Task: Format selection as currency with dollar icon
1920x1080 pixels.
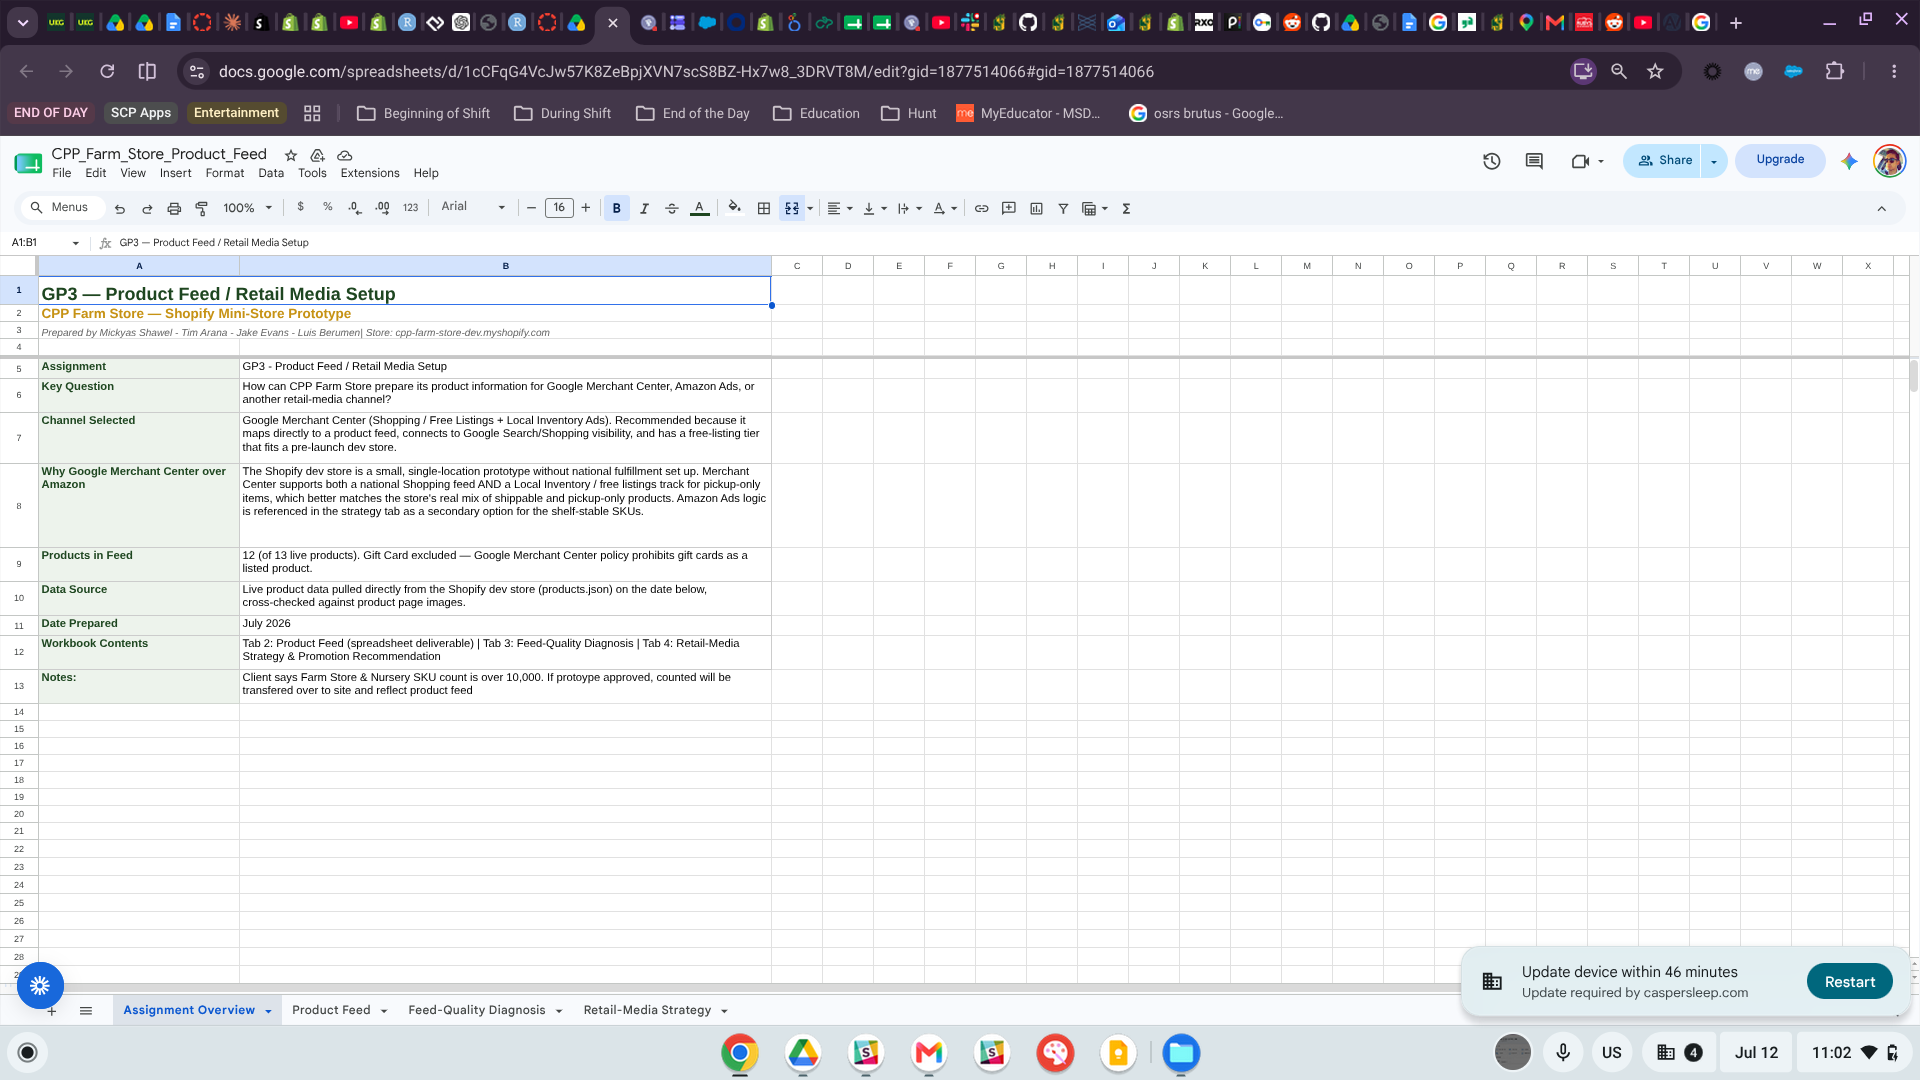Action: click(x=300, y=207)
